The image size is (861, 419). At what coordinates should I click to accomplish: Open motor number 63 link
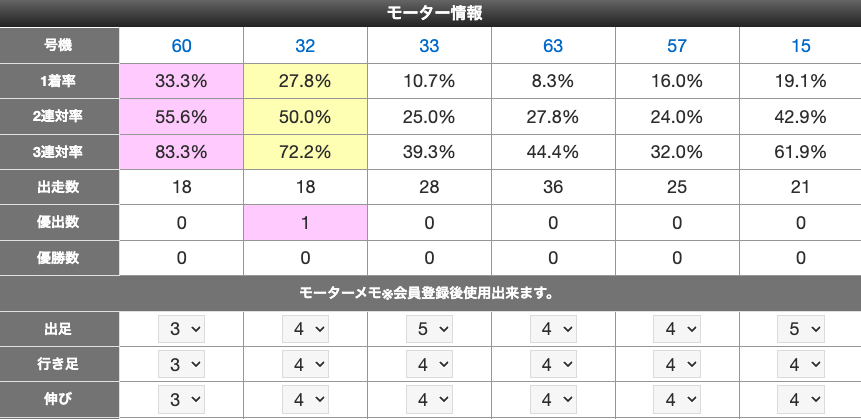click(x=553, y=46)
